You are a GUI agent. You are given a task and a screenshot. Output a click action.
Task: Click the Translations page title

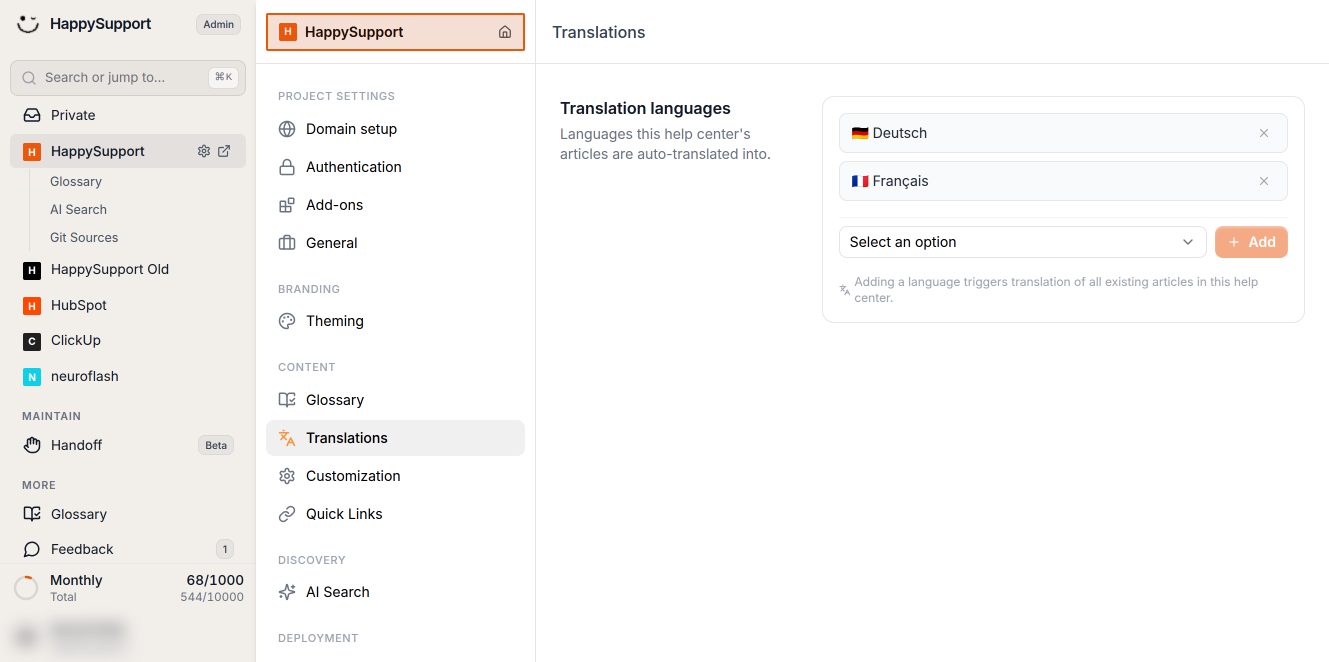[599, 32]
